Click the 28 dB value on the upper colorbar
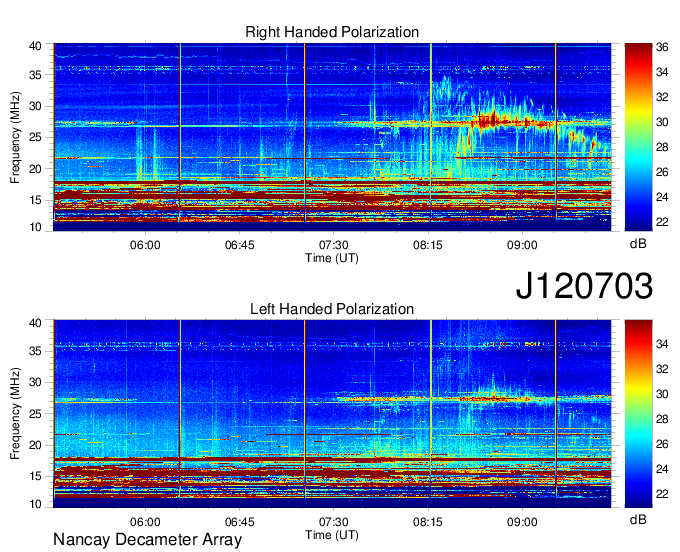This screenshot has height=552, width=680. 662,147
